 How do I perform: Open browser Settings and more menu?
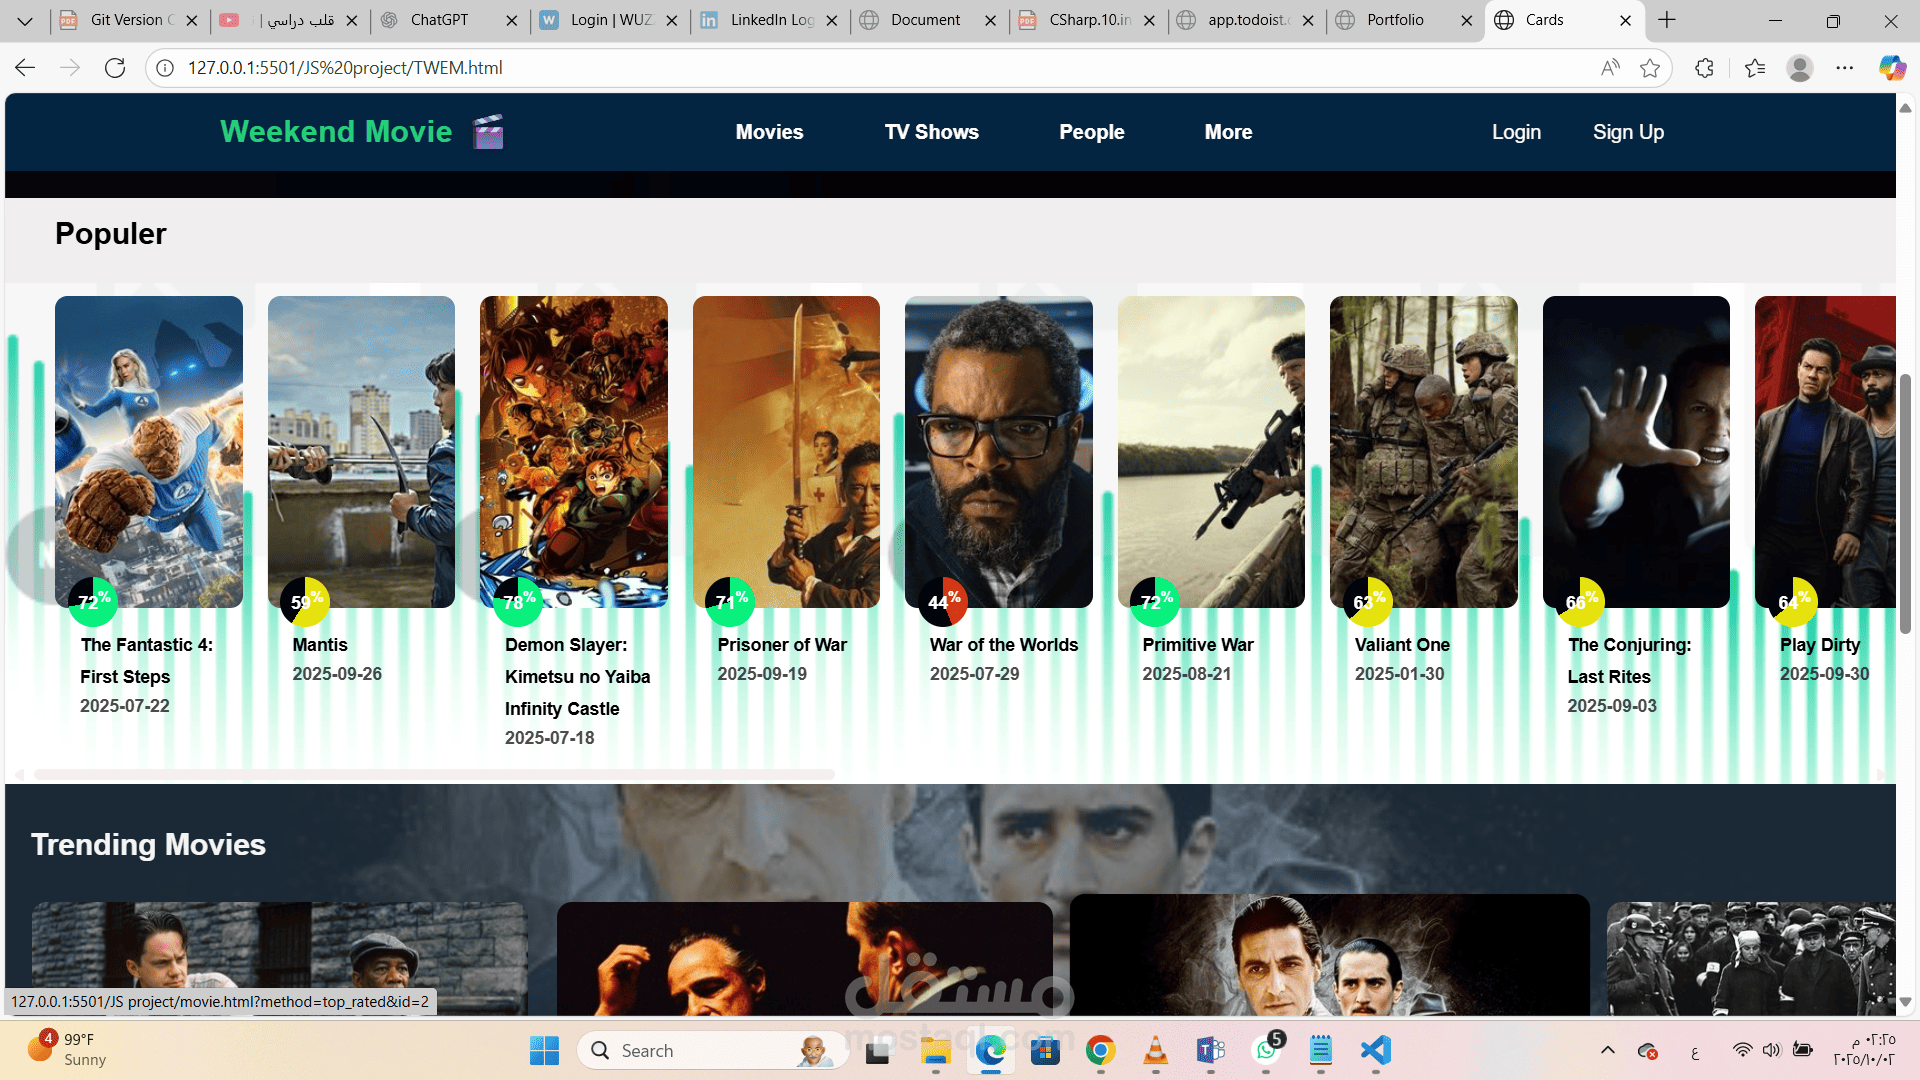tap(1845, 68)
